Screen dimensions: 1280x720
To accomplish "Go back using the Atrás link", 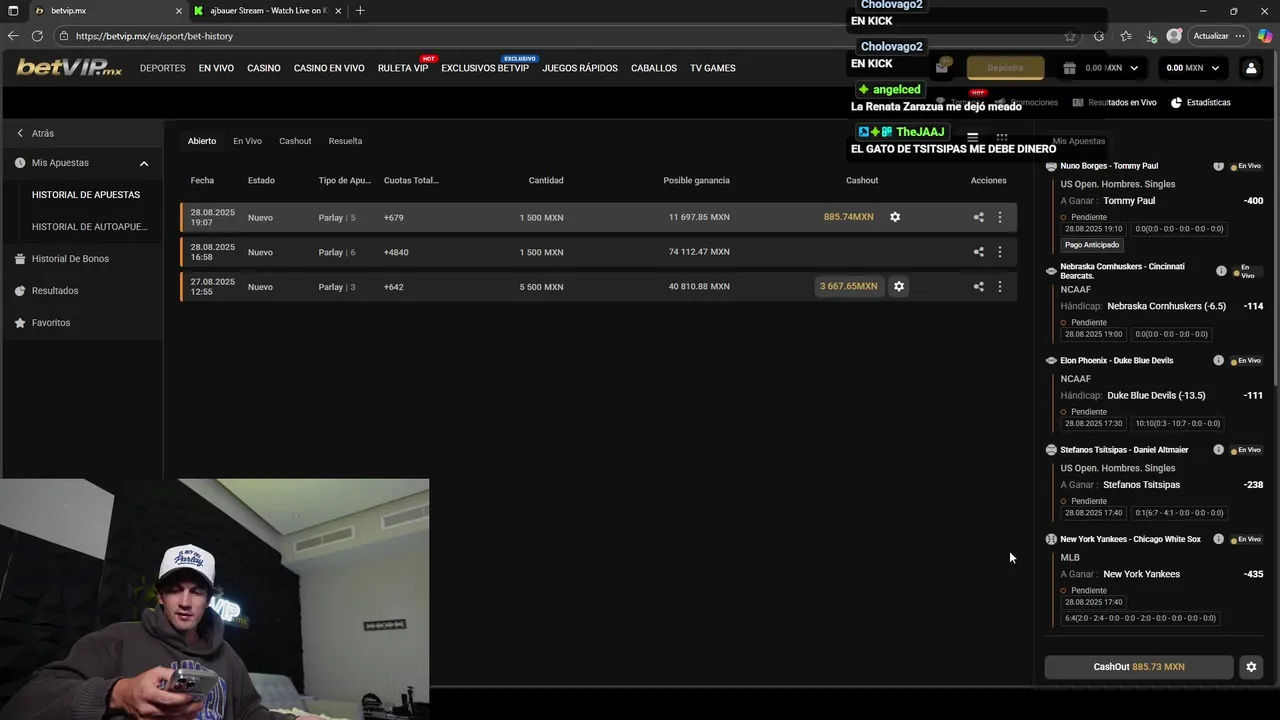I will (35, 133).
